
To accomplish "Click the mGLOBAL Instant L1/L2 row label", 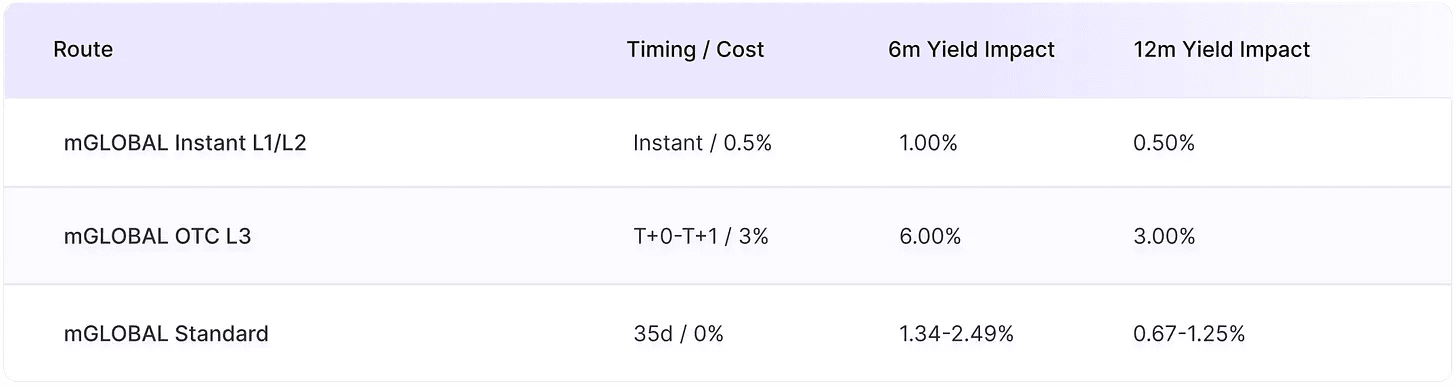I will click(x=185, y=143).
